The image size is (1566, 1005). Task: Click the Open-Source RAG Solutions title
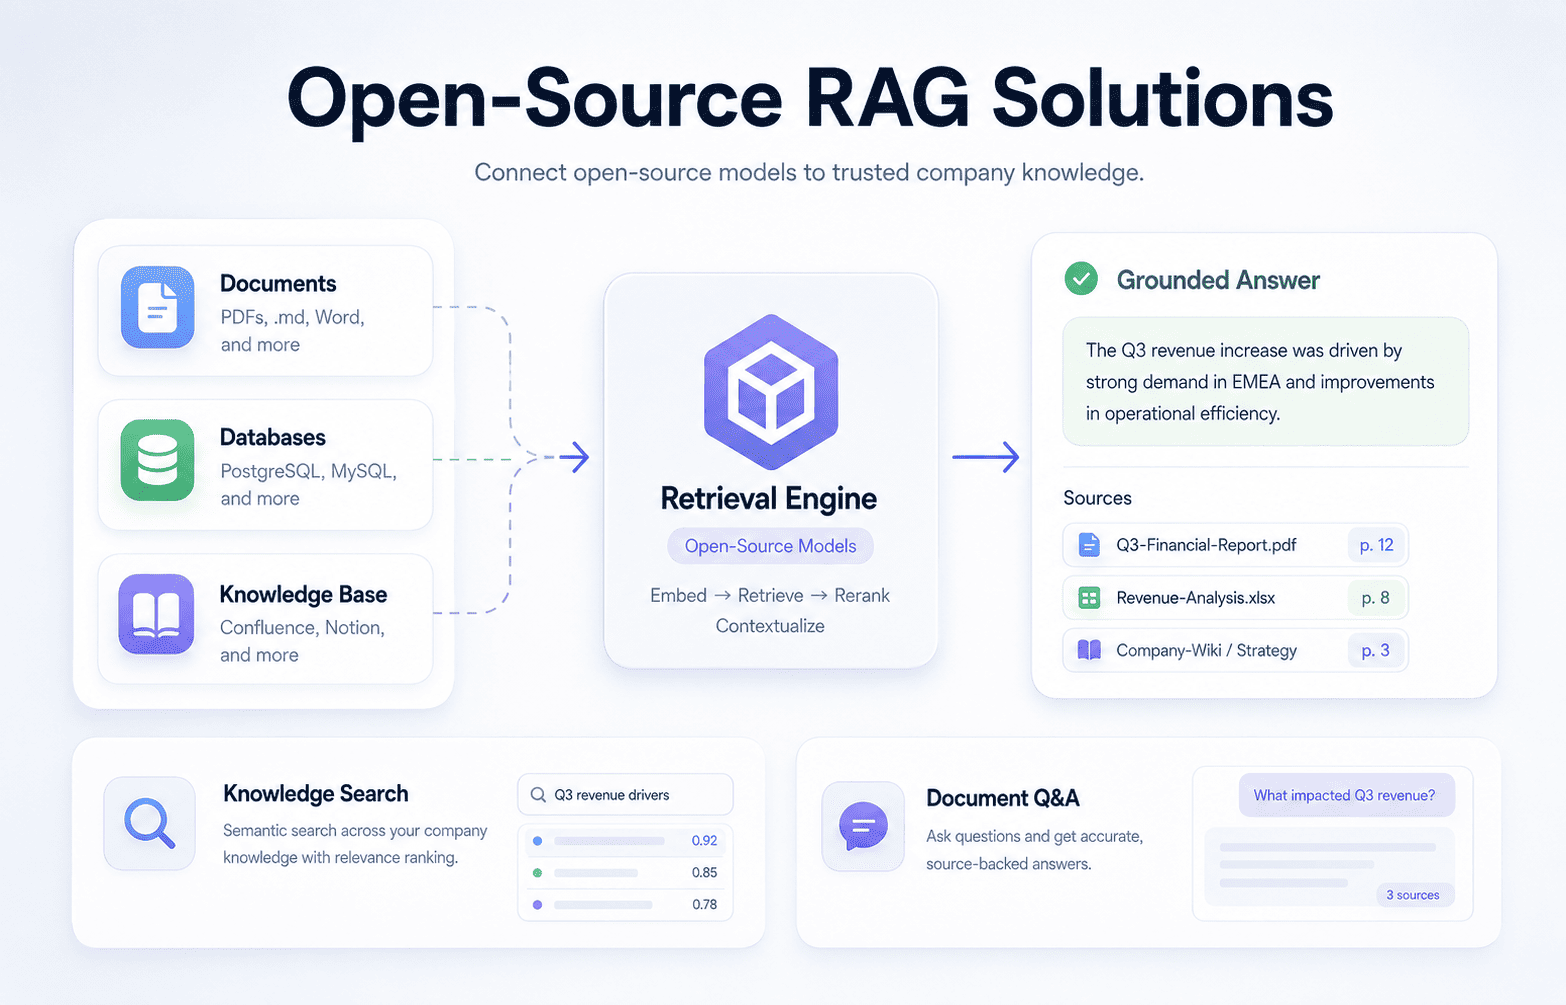tap(810, 101)
